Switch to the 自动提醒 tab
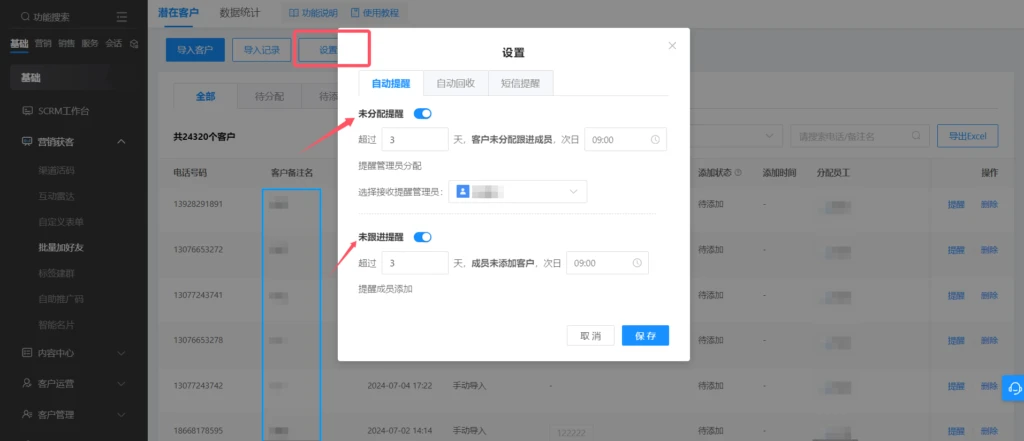The height and width of the screenshot is (441, 1024). [391, 84]
